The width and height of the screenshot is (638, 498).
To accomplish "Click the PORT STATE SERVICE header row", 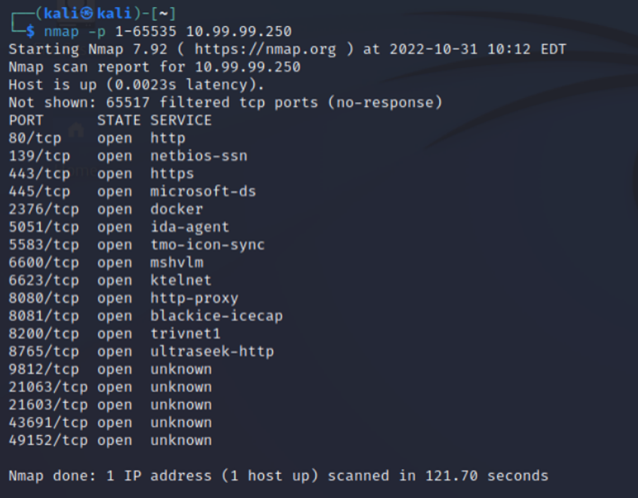I will (x=110, y=120).
